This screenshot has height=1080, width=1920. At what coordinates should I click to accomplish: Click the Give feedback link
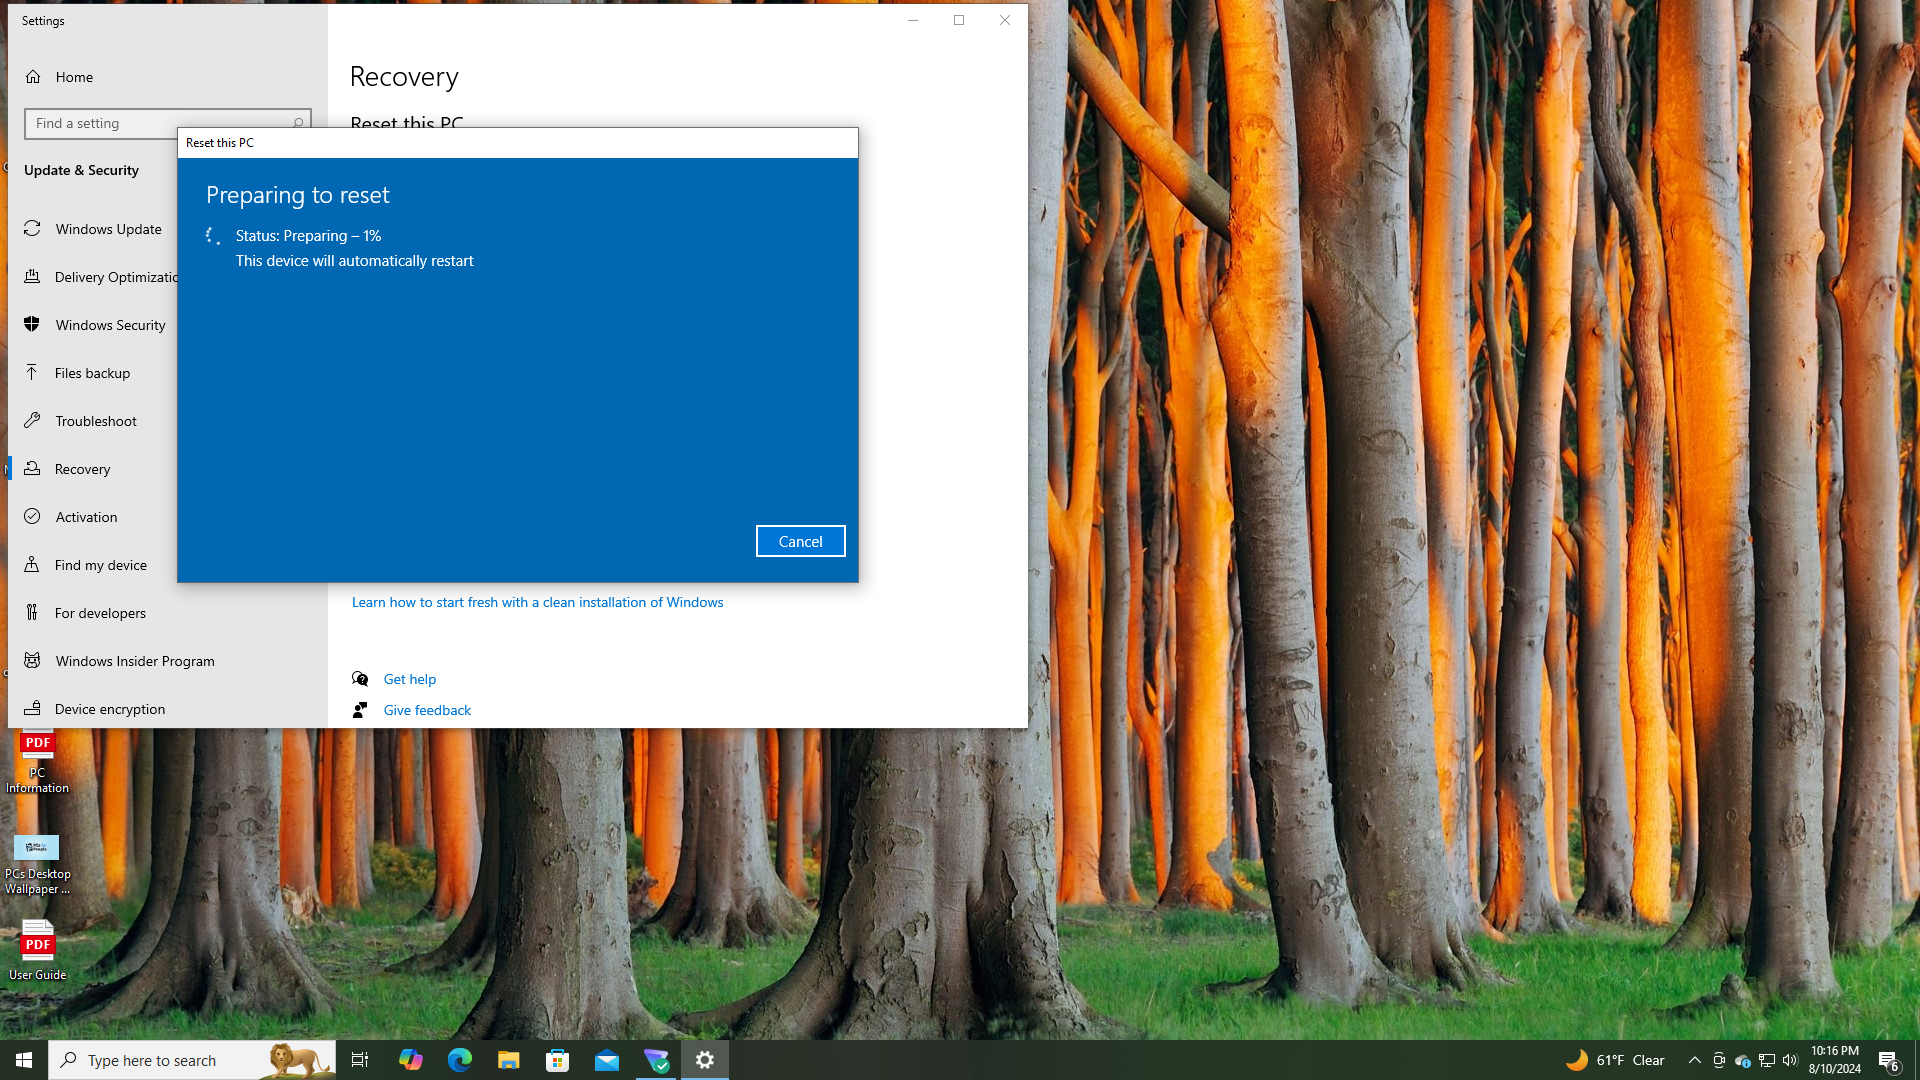pos(427,710)
